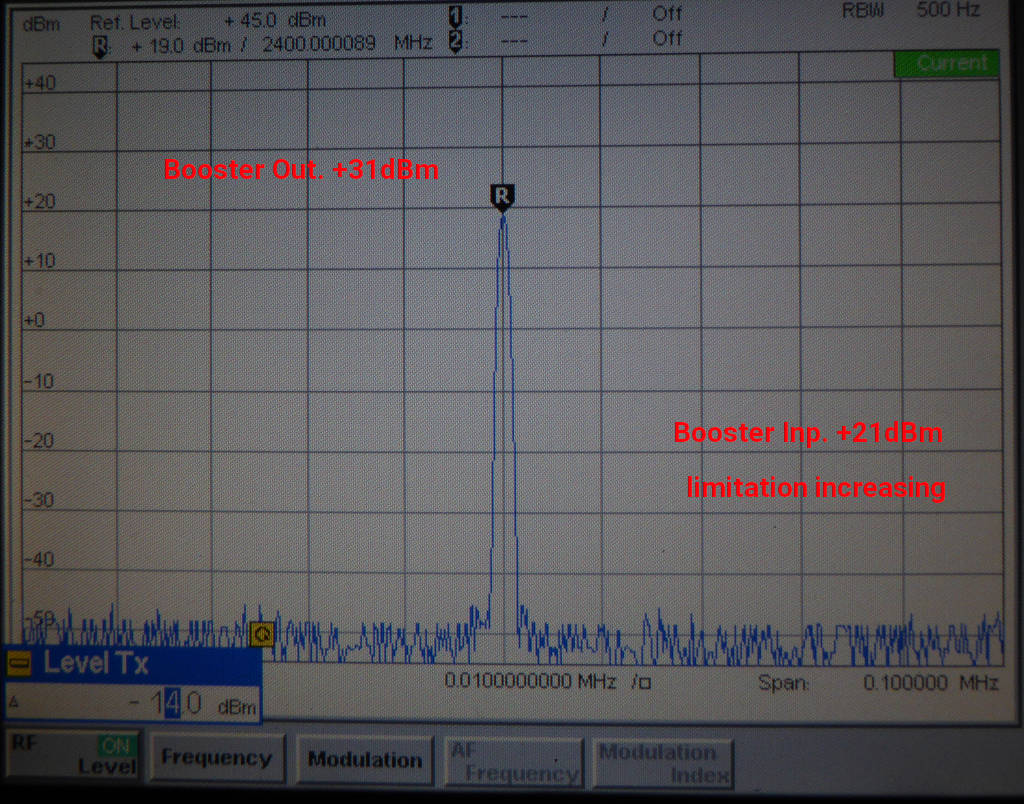Viewport: 1024px width, 804px height.
Task: Click the yellow marker icon on the noise floor
Action: (263, 634)
